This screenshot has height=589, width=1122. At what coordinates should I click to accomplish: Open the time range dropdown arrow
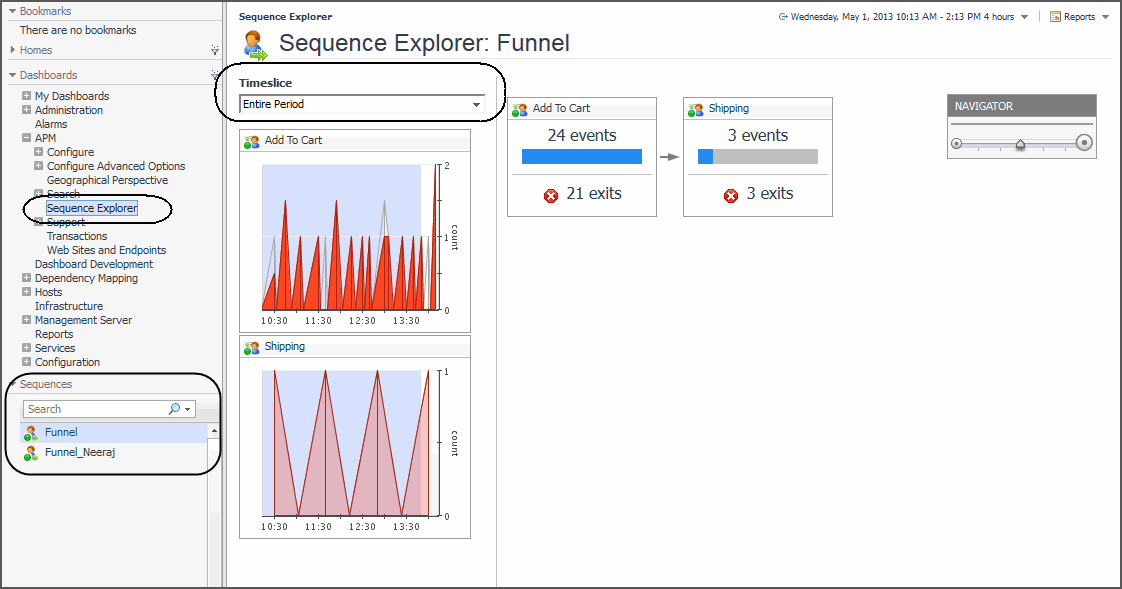click(x=1024, y=17)
